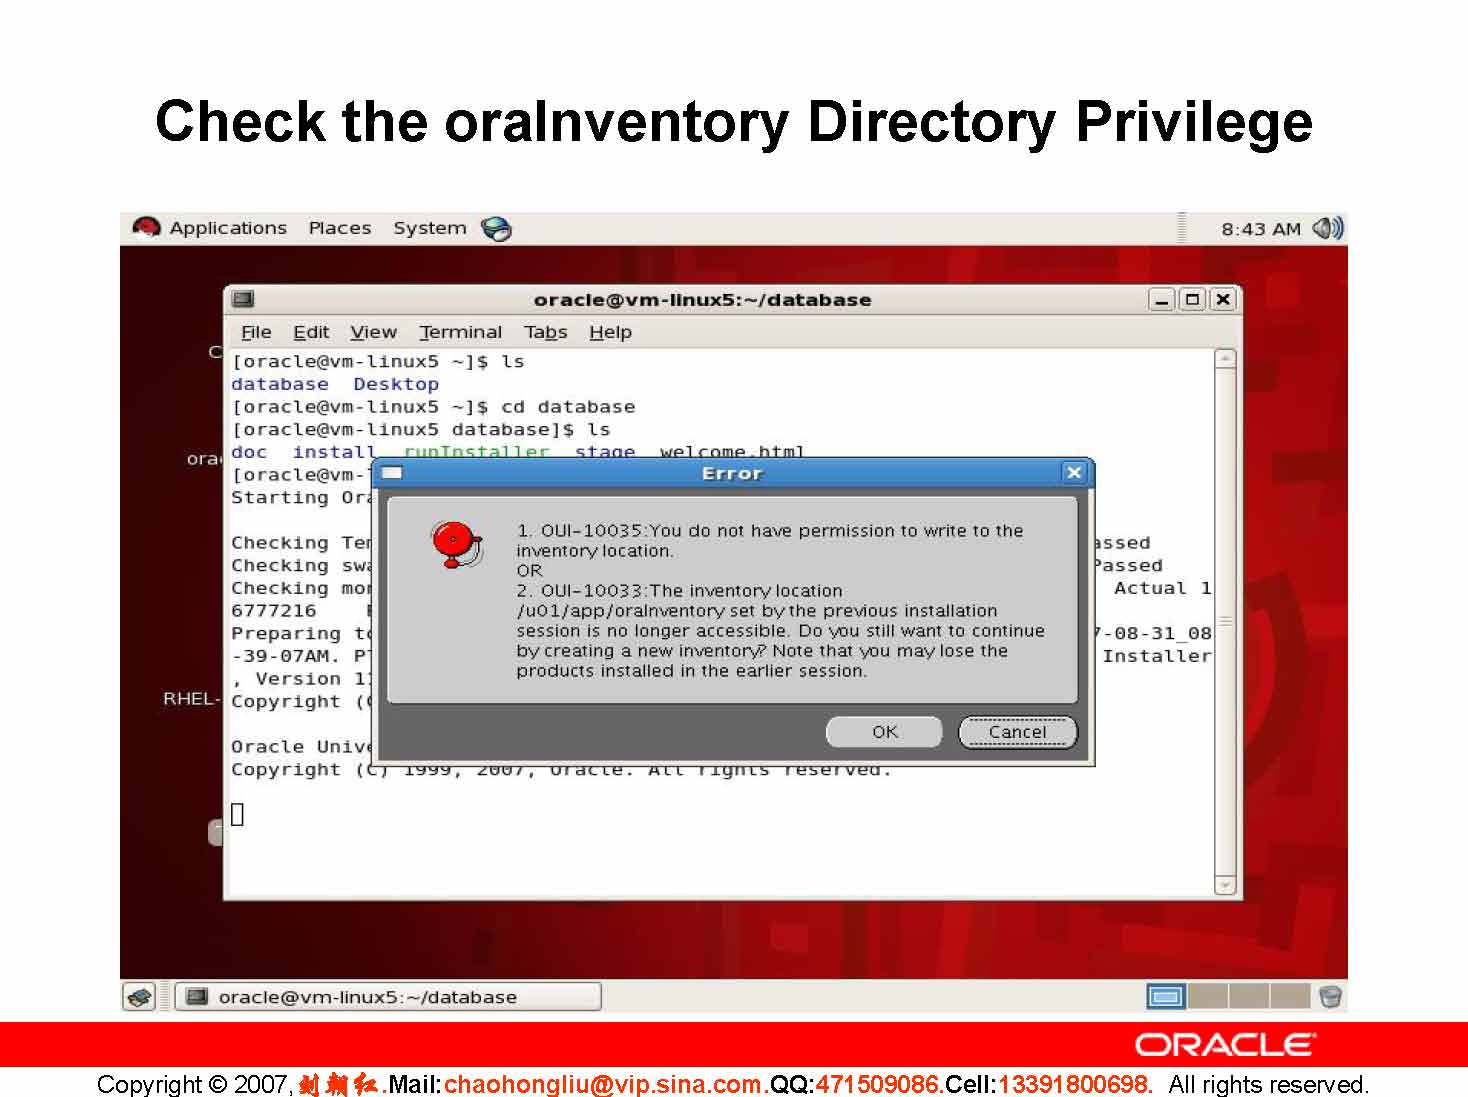Click the terminal cursor prompt

click(x=237, y=815)
